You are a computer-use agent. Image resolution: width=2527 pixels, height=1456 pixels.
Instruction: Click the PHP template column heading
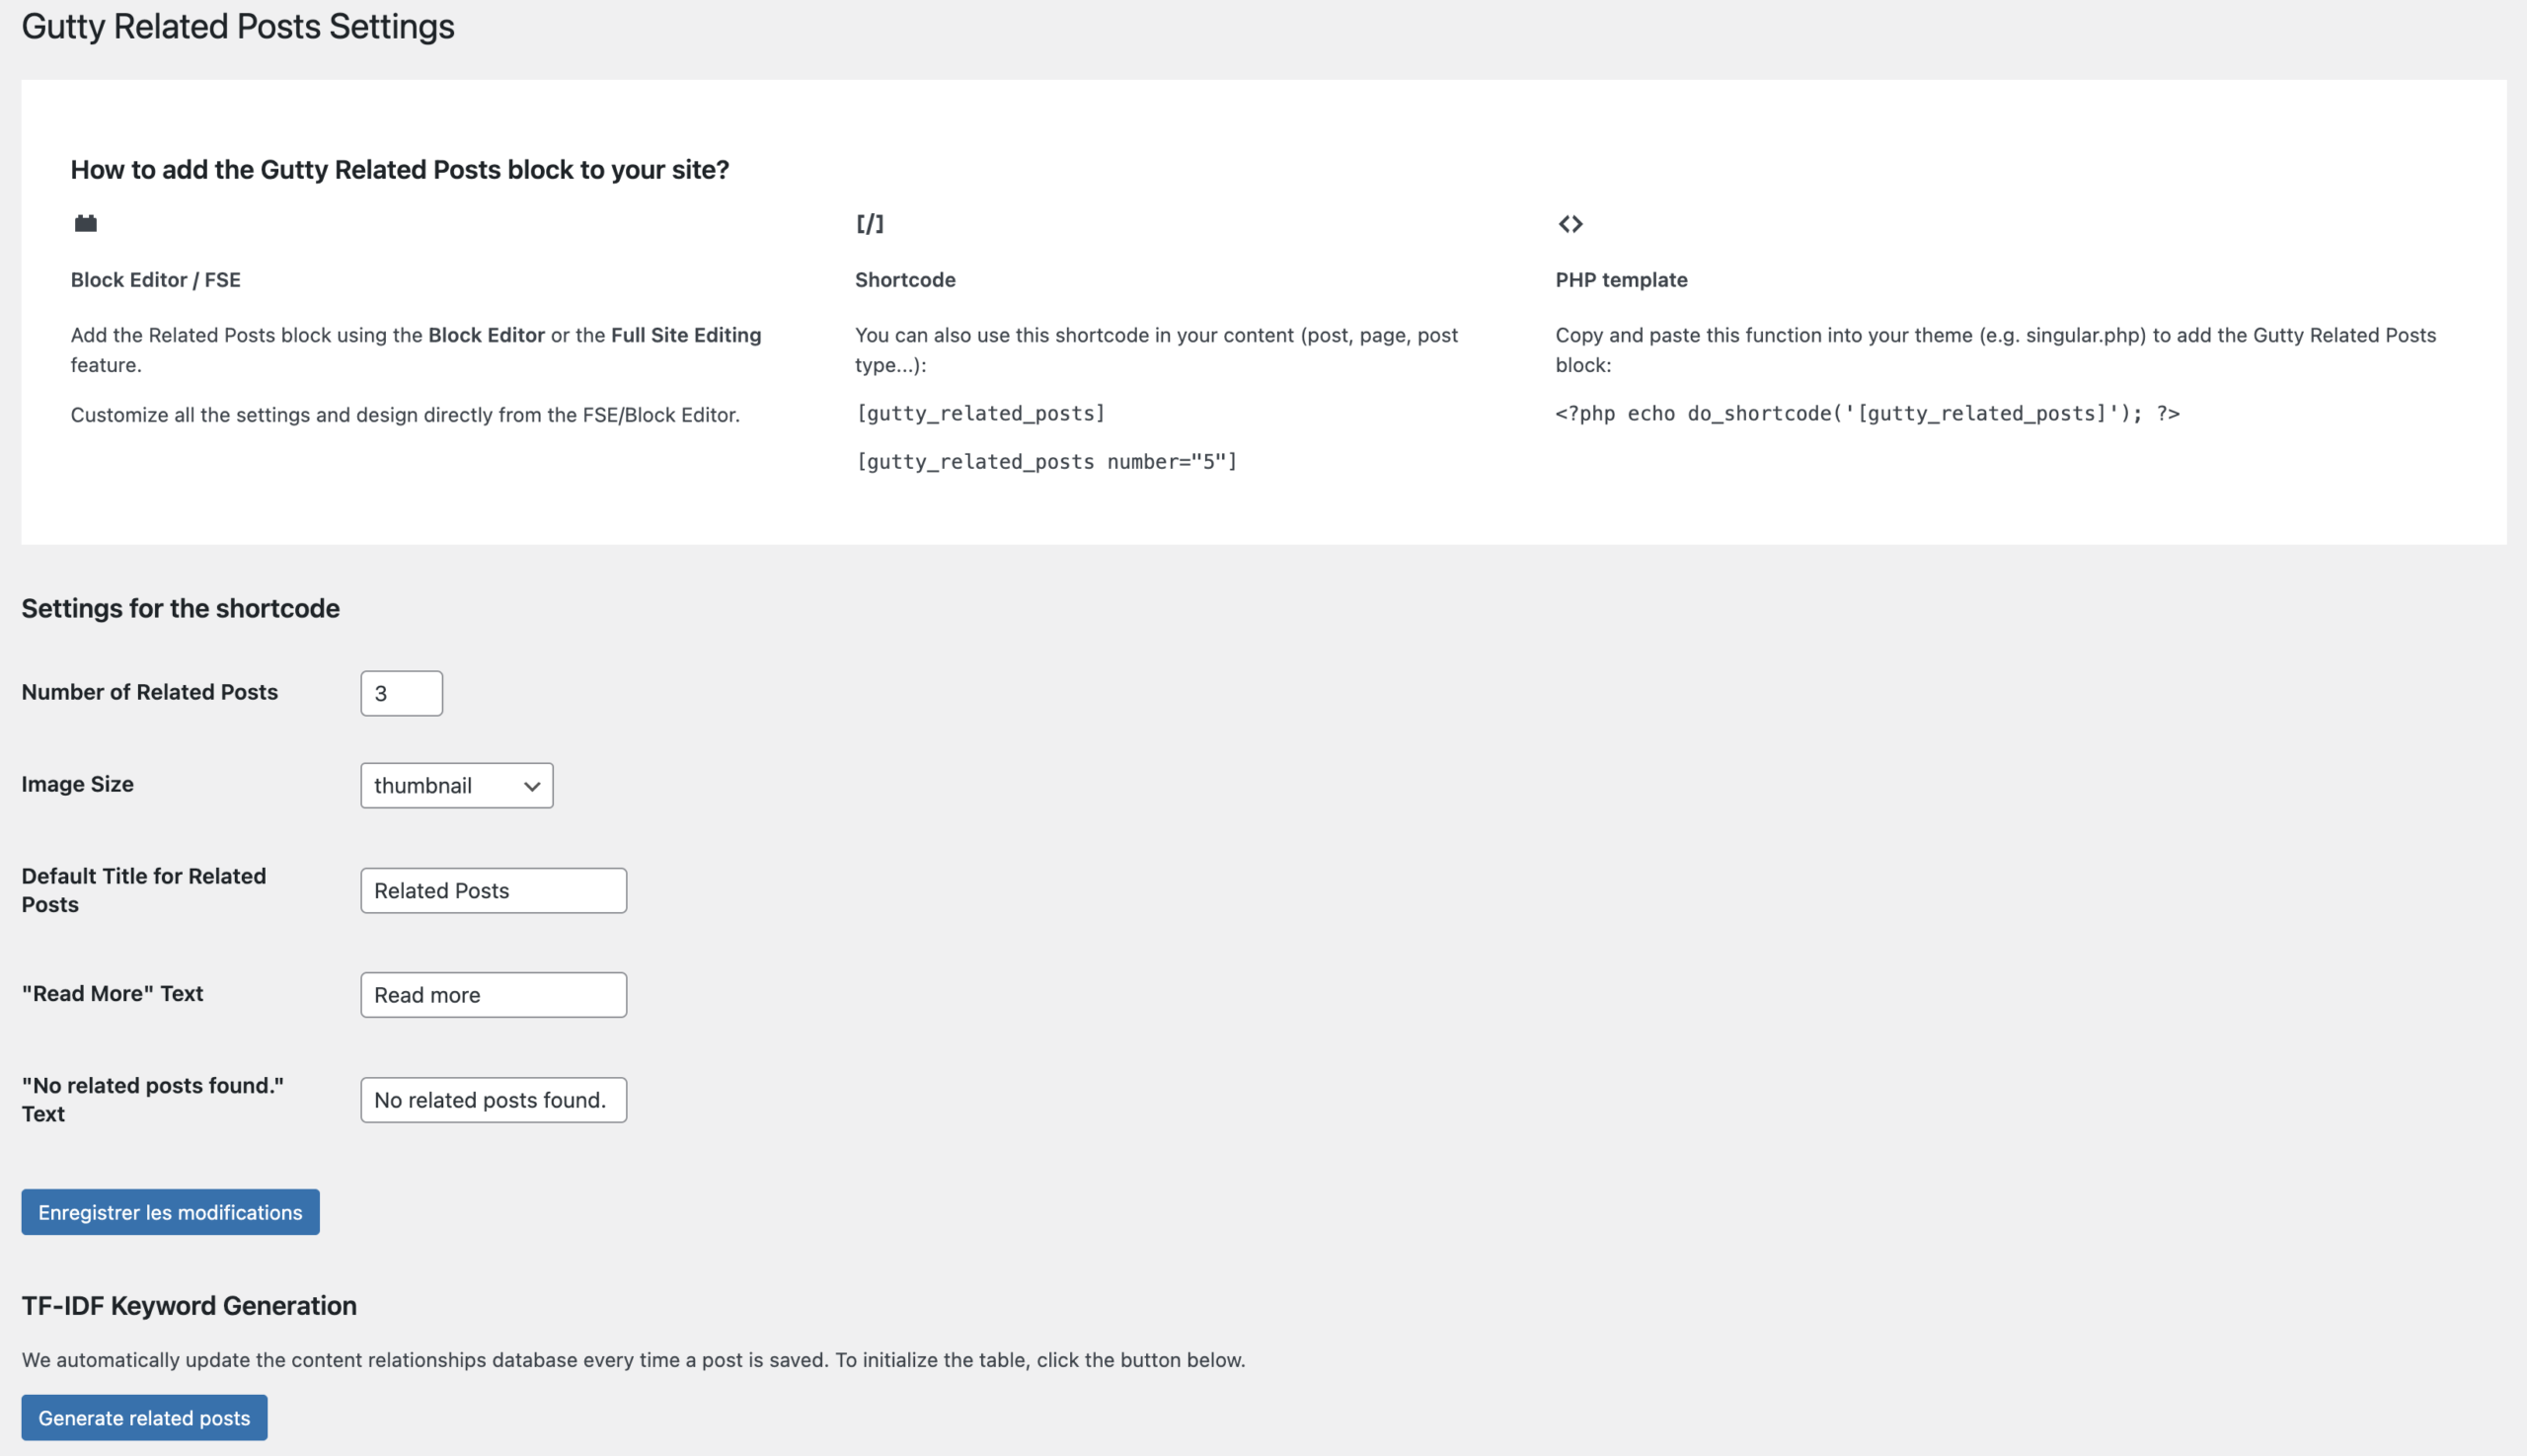pos(1621,280)
